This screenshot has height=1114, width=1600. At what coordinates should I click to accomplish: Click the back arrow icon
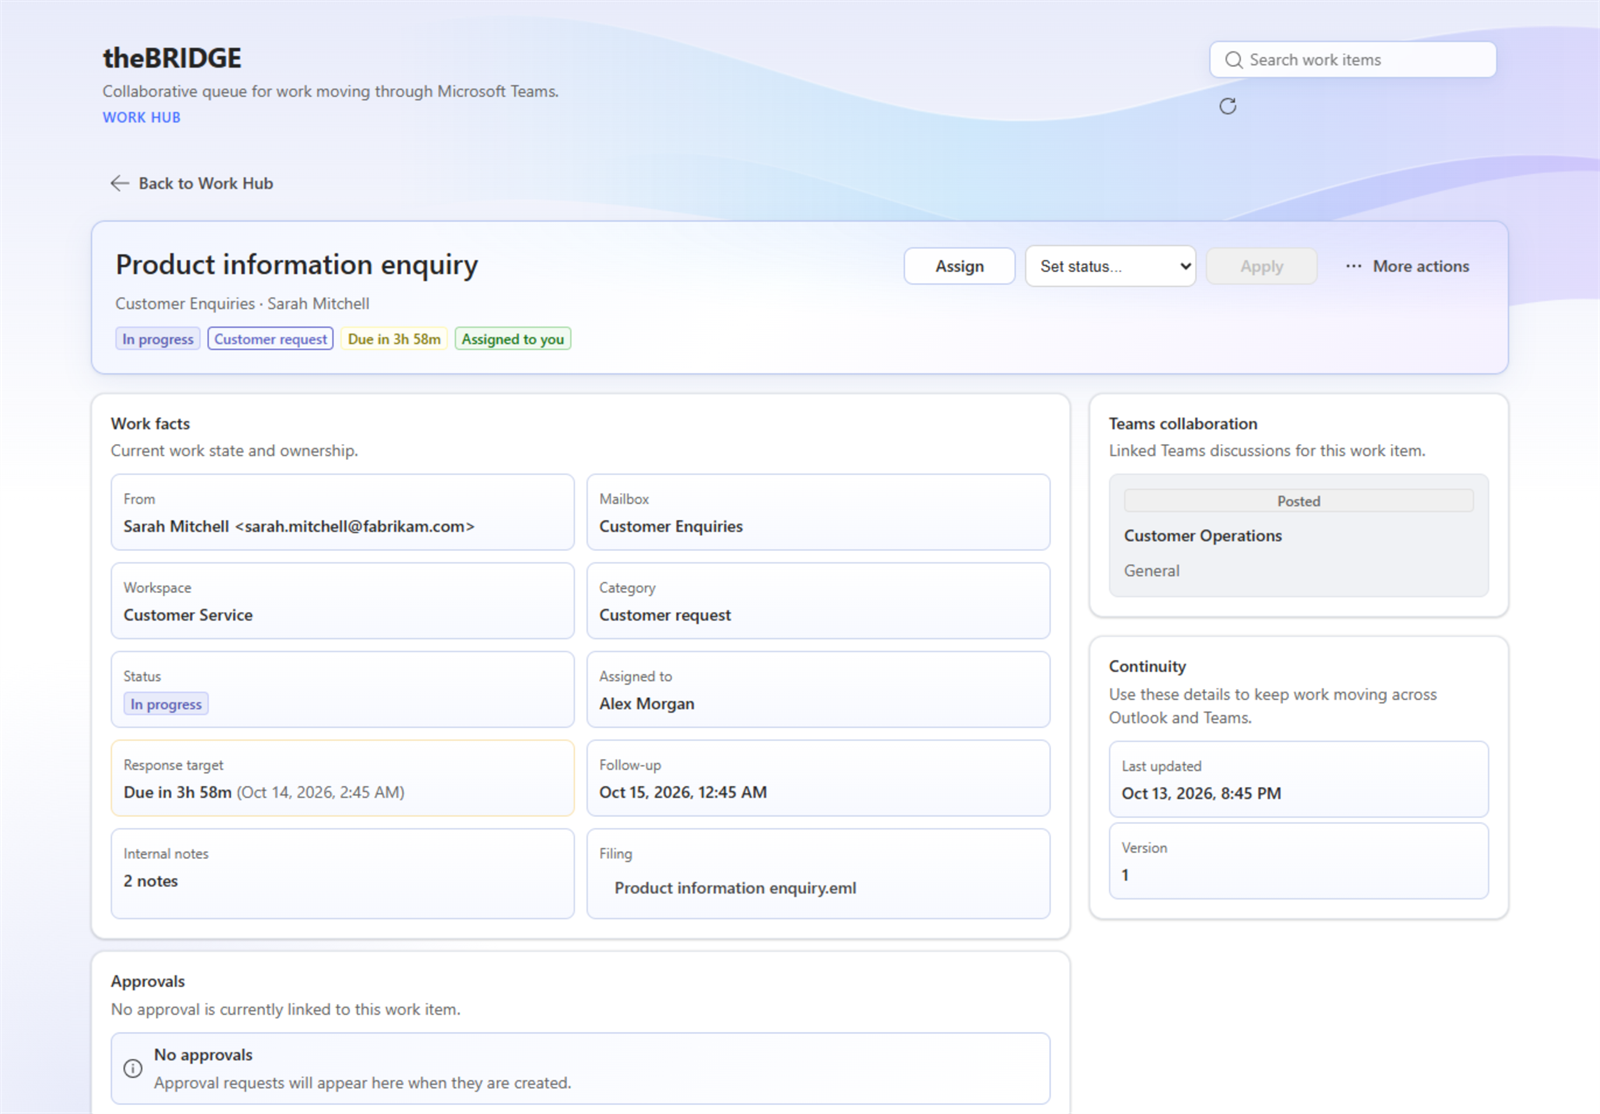pyautogui.click(x=119, y=183)
